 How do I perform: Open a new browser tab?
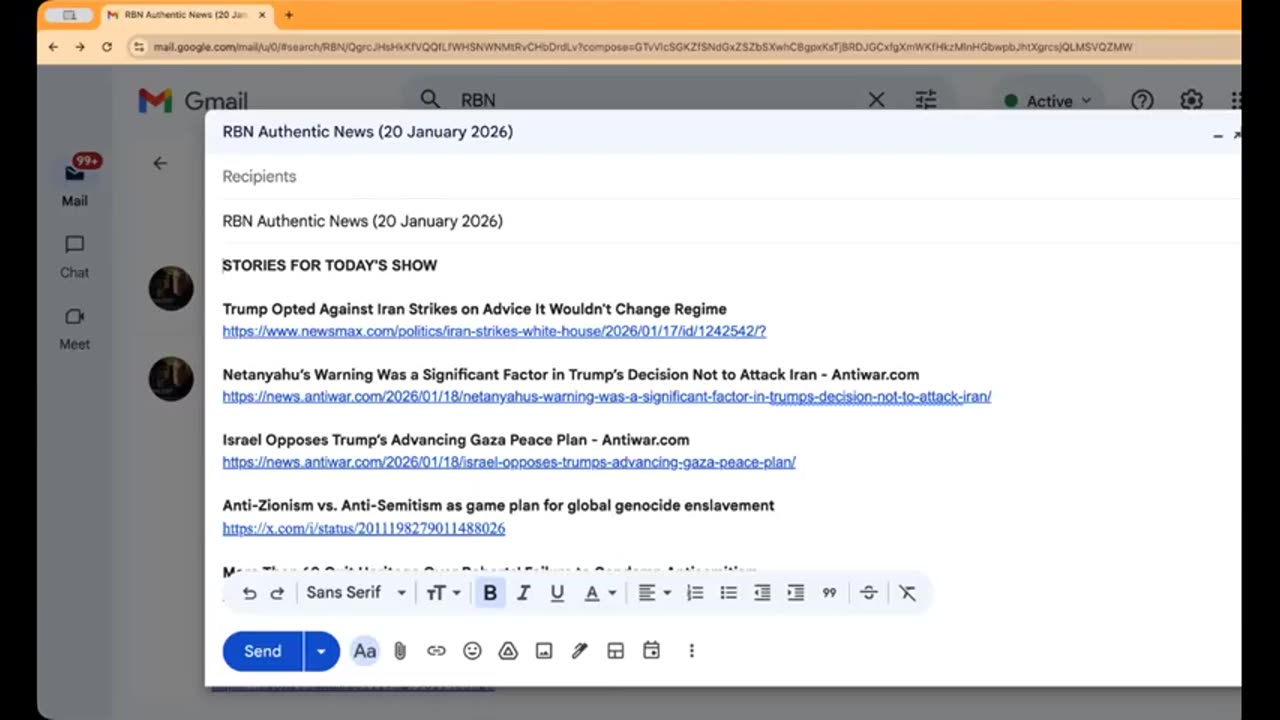point(289,15)
